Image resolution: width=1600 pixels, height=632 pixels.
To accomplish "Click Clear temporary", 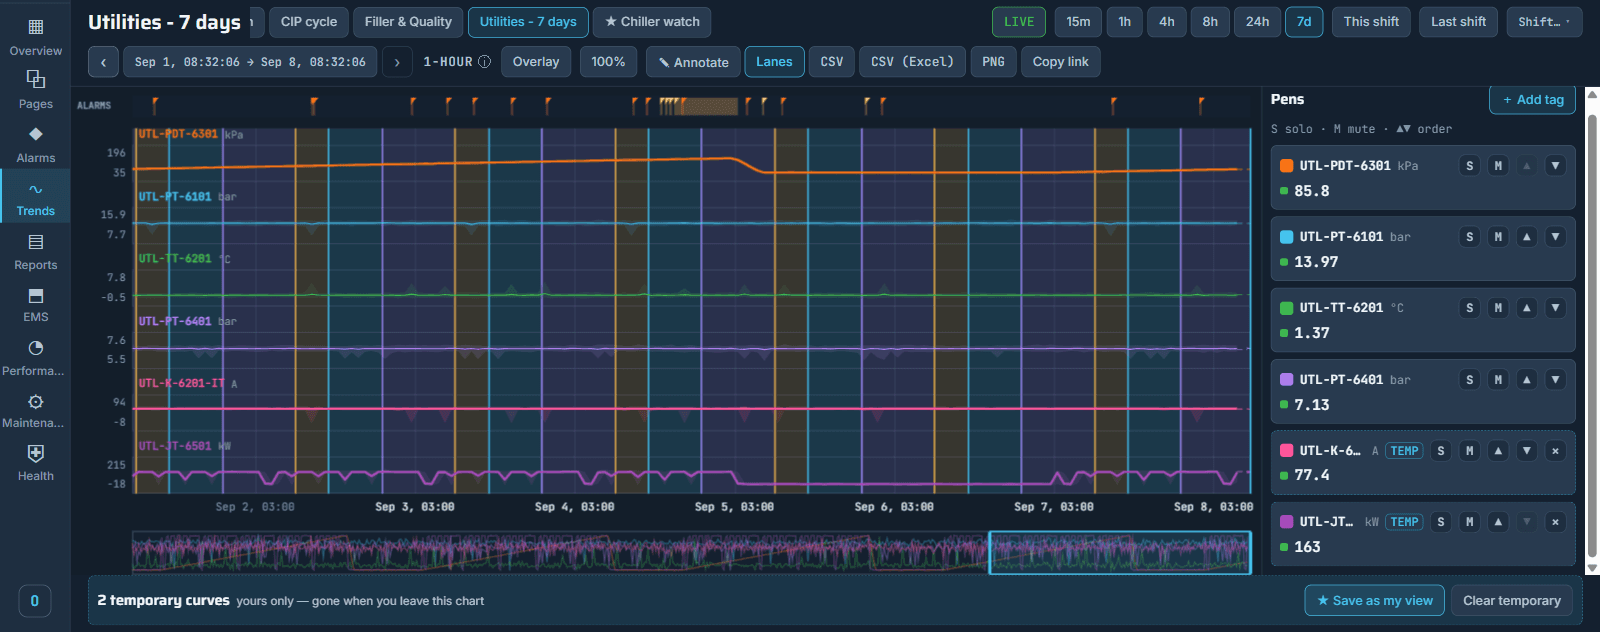I will [1511, 601].
